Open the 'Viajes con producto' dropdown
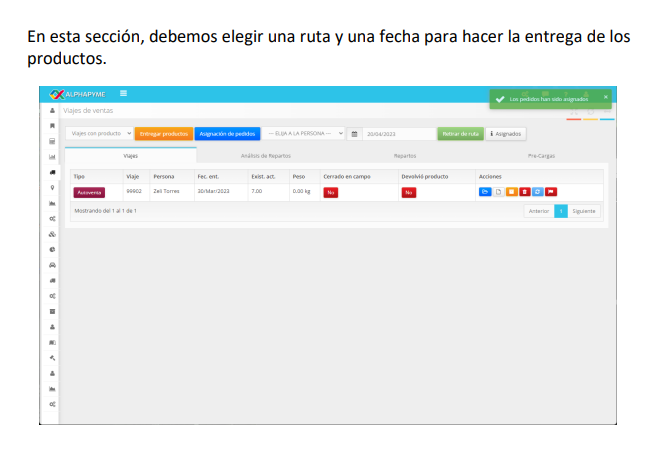This screenshot has width=663, height=474. 100,133
